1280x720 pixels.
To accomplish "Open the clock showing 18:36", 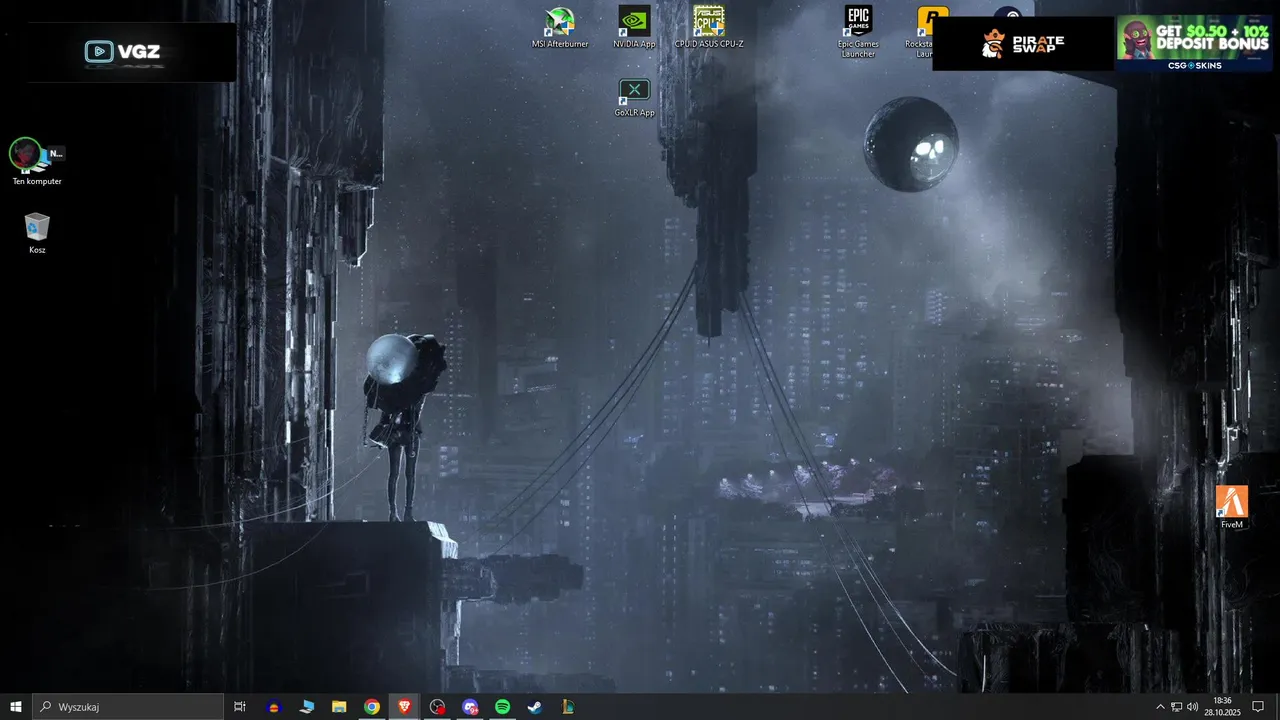I will coord(1223,707).
